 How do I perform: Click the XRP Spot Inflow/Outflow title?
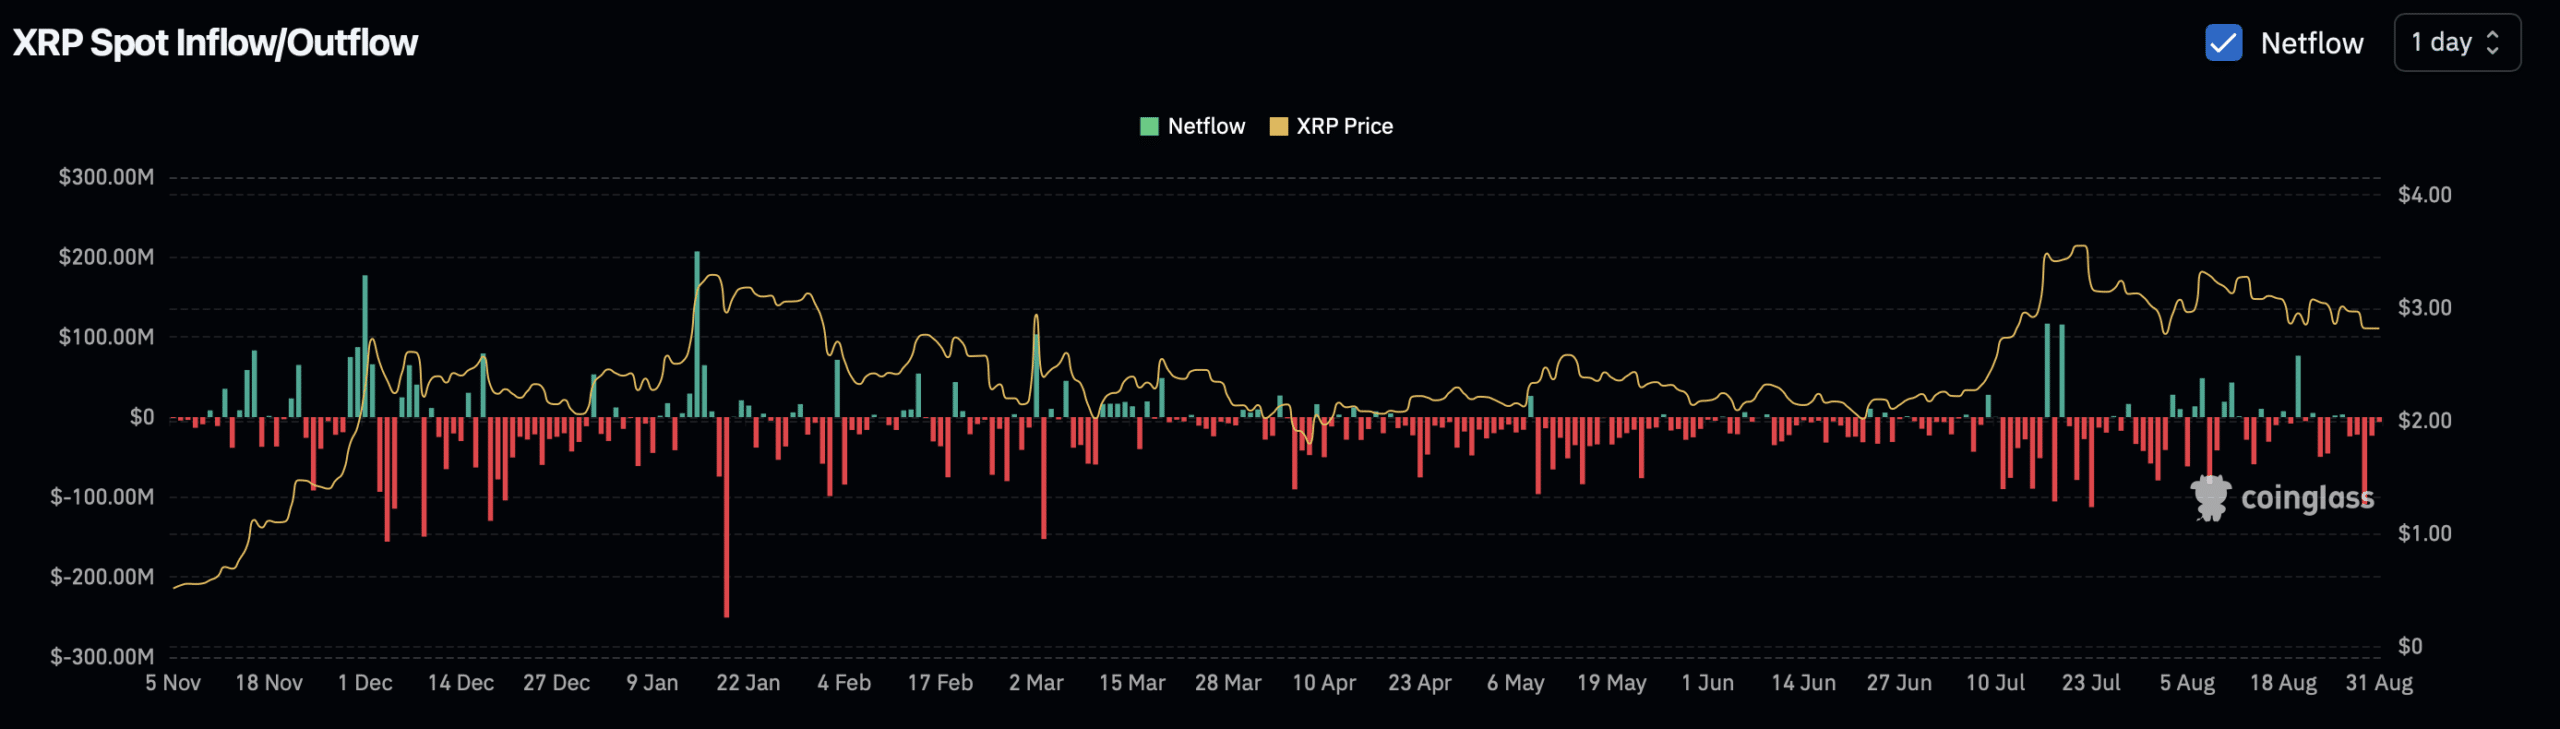coord(215,43)
